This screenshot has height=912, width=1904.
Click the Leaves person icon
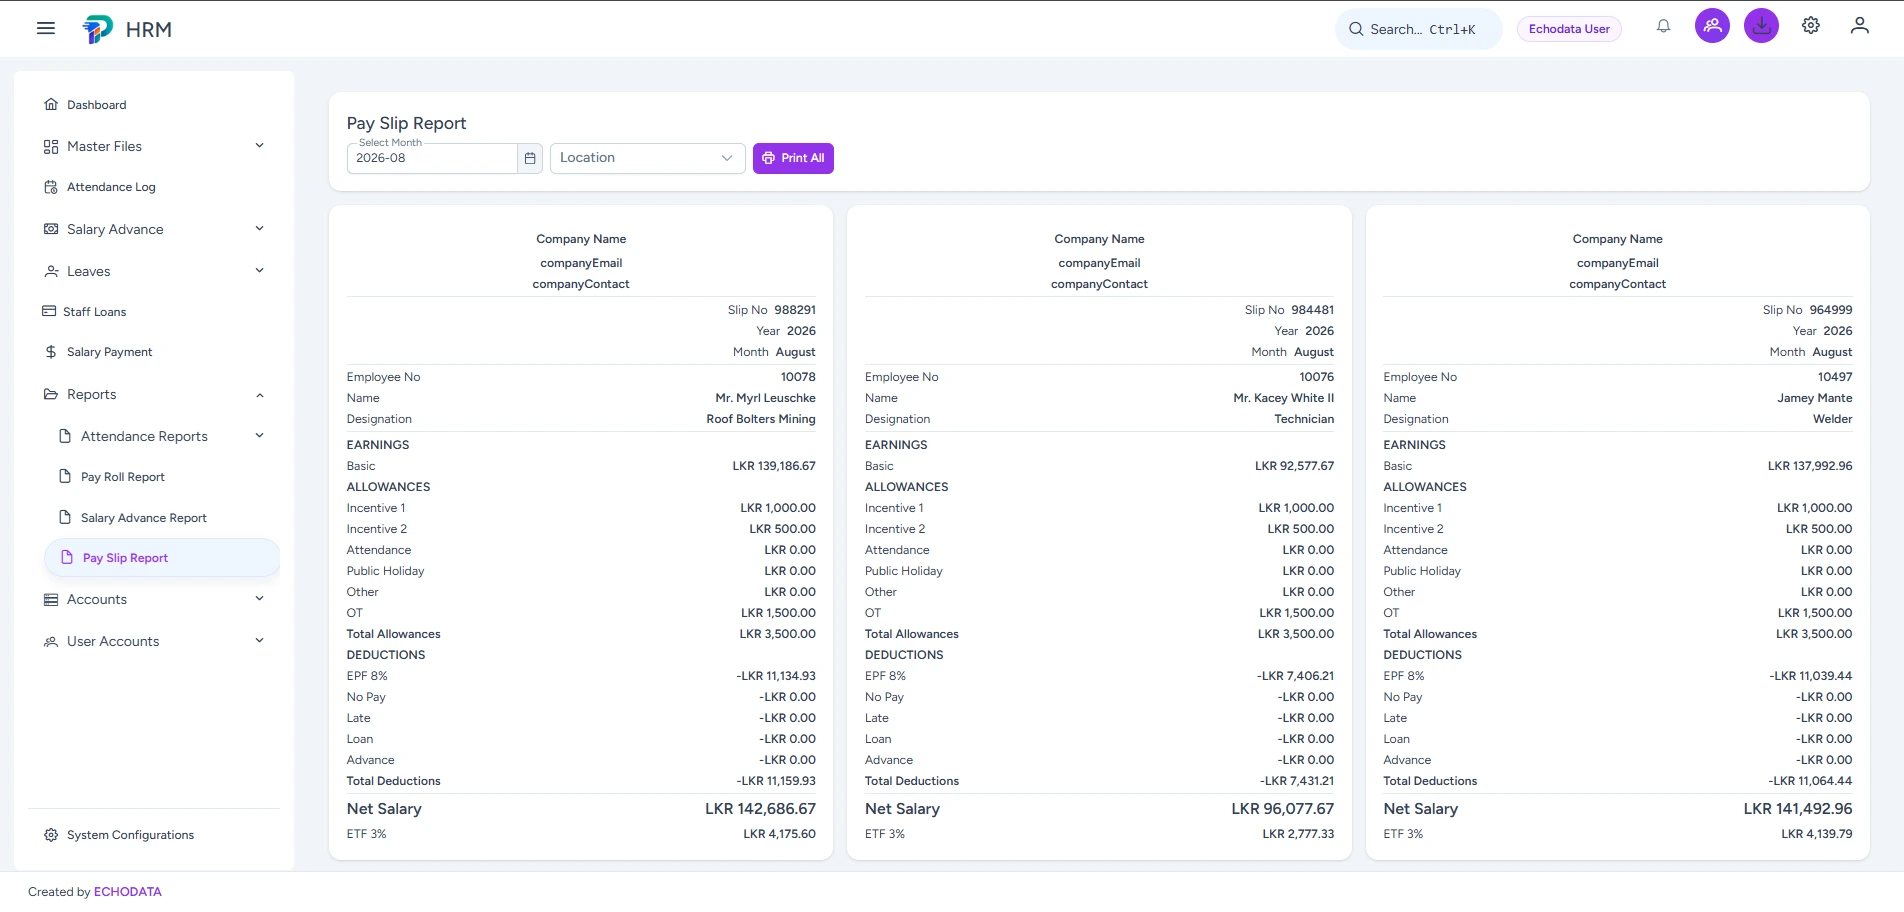(x=51, y=271)
